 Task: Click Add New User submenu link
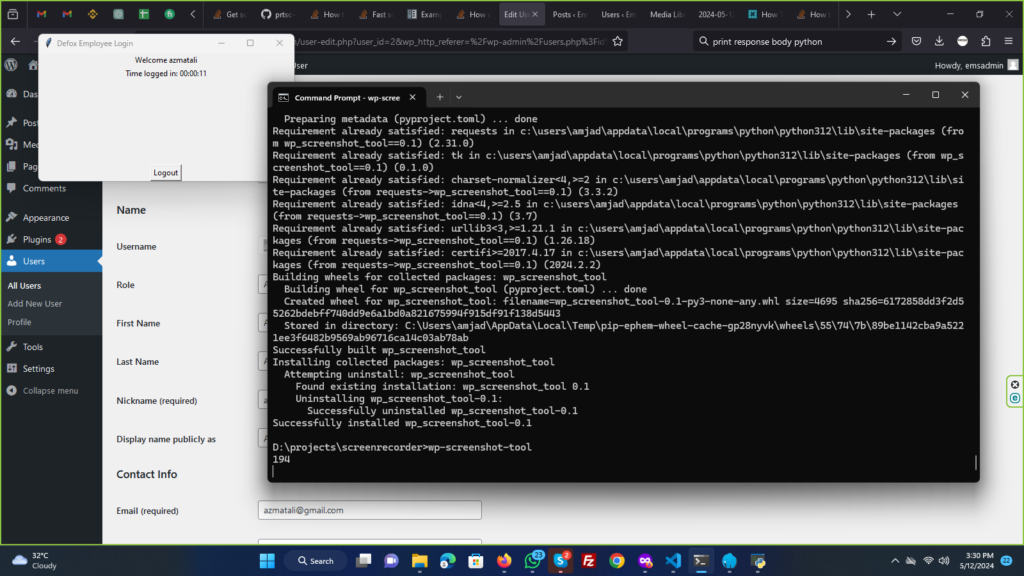click(x=35, y=304)
